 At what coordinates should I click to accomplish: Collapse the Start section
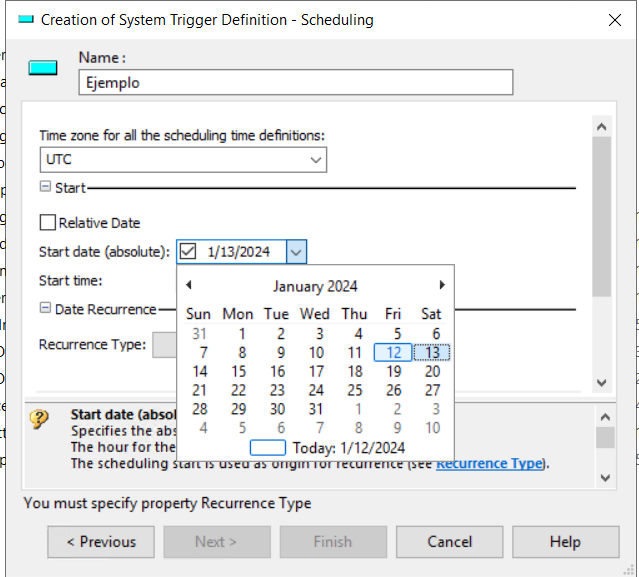(45, 187)
